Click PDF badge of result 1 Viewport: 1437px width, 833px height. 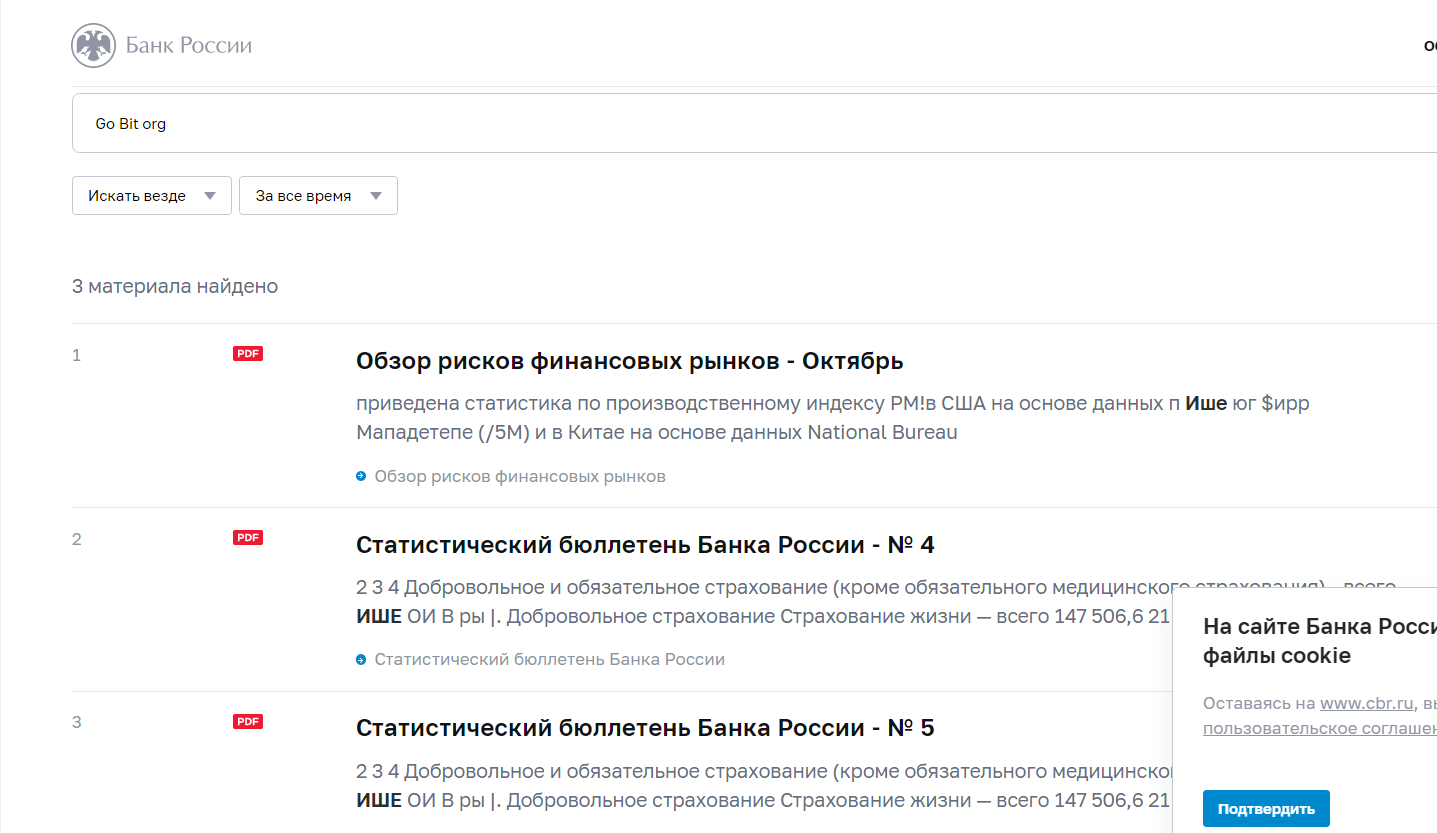point(248,353)
